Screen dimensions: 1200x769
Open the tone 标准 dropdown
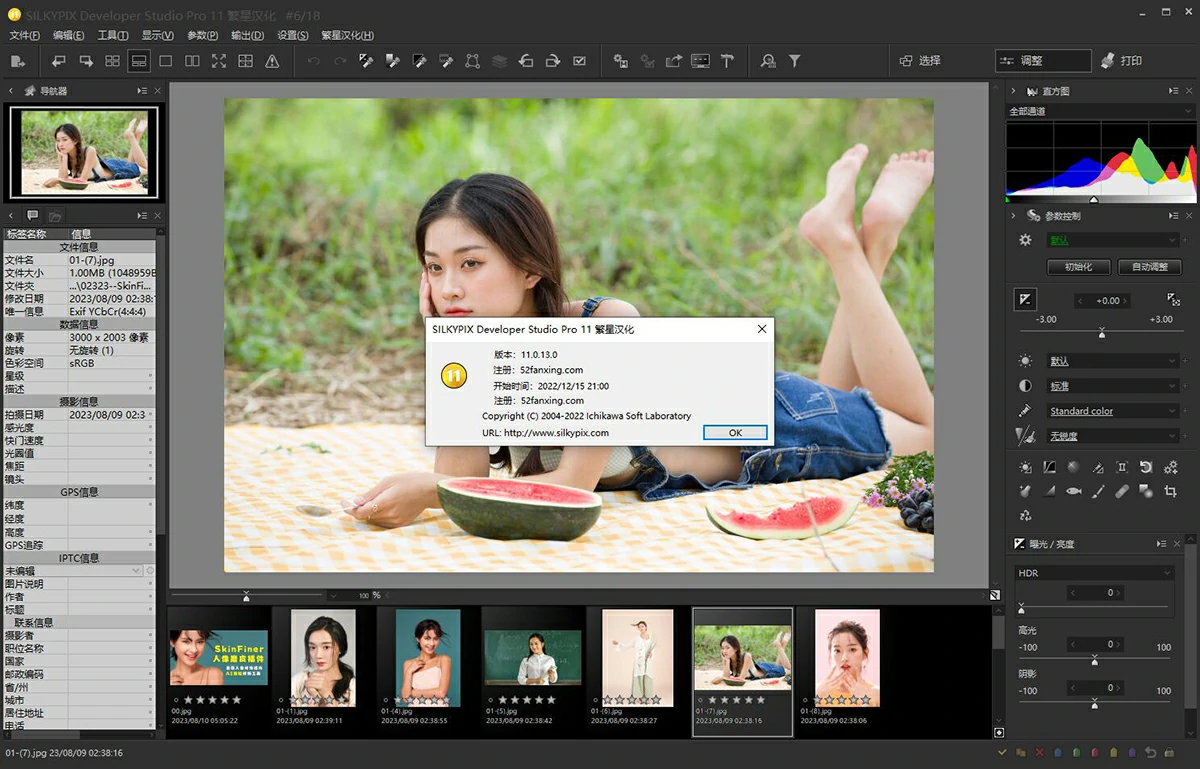click(1113, 386)
